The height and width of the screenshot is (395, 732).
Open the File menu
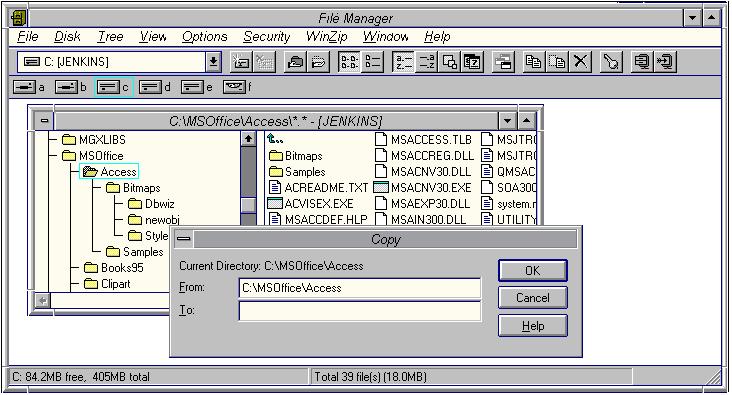pos(28,36)
